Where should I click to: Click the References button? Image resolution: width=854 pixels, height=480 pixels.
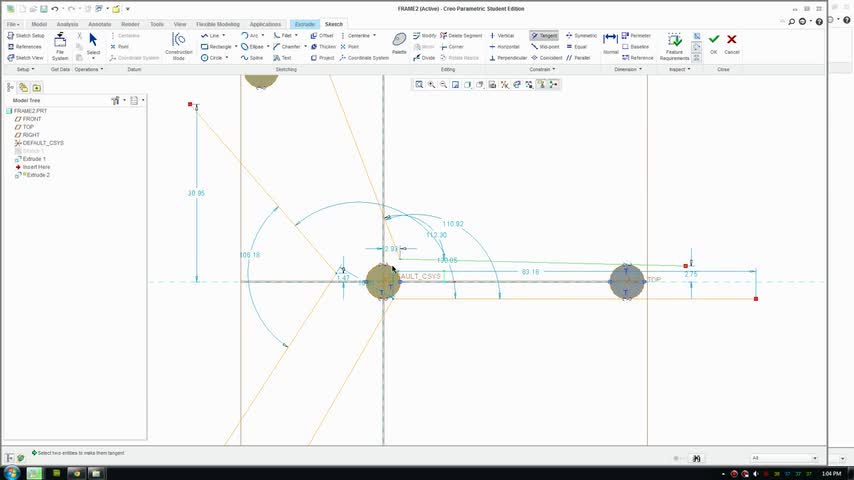25,47
